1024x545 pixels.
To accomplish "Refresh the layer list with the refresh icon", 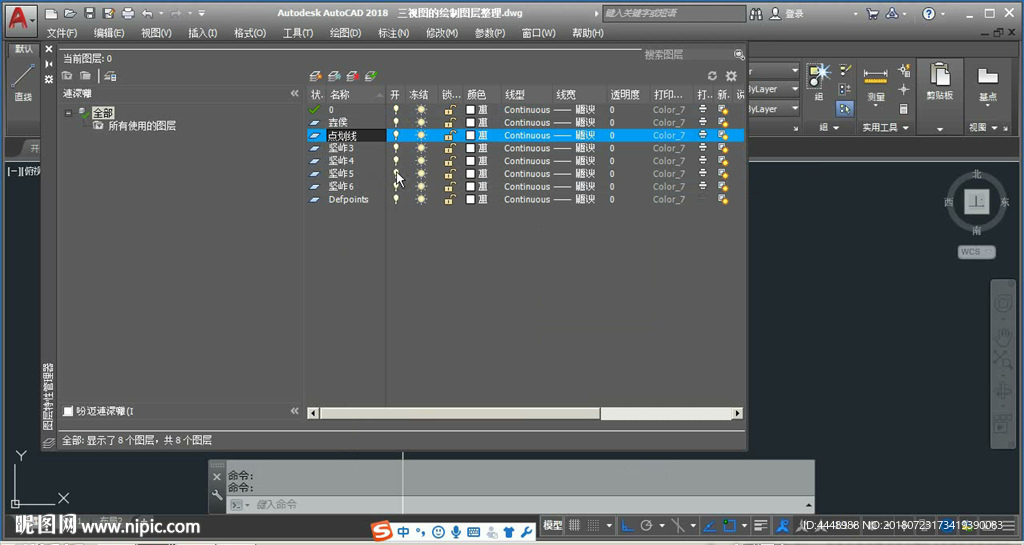I will click(712, 76).
